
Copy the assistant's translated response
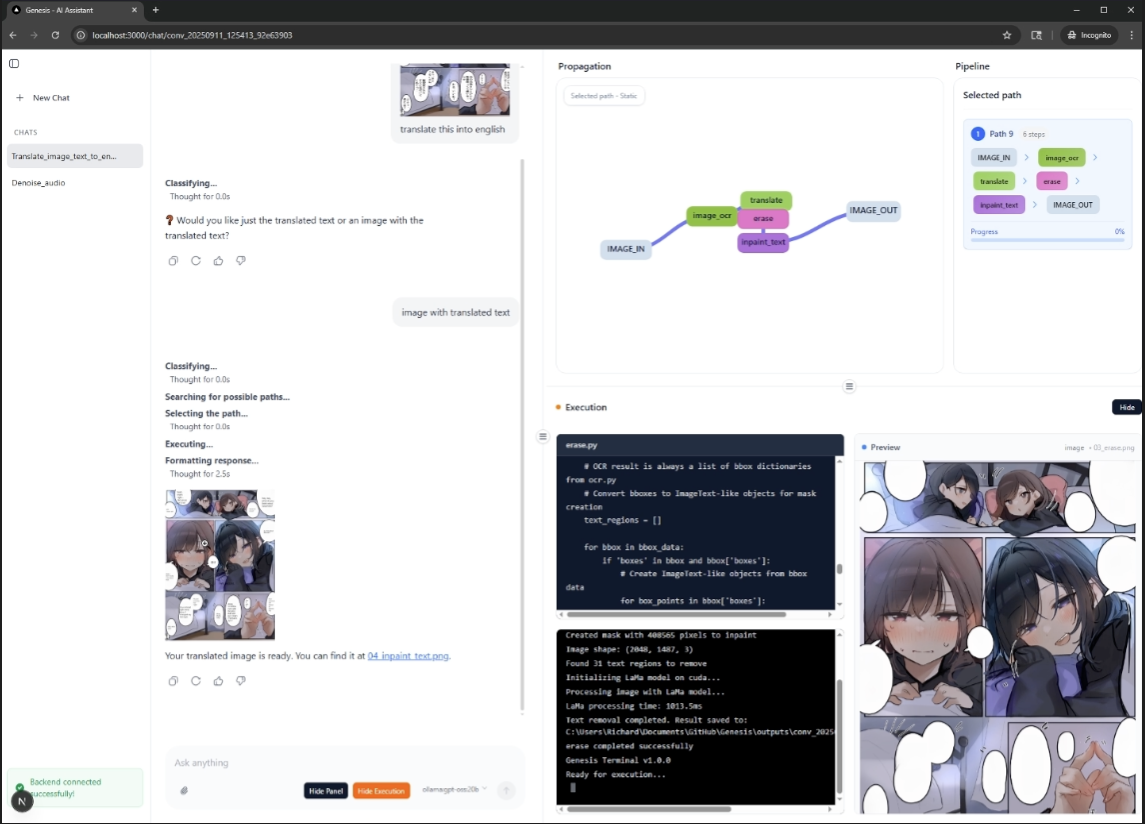[x=173, y=681]
